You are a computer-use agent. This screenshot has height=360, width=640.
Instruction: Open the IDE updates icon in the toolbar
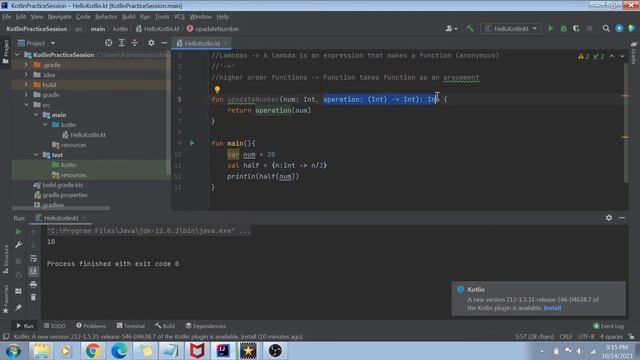point(619,29)
